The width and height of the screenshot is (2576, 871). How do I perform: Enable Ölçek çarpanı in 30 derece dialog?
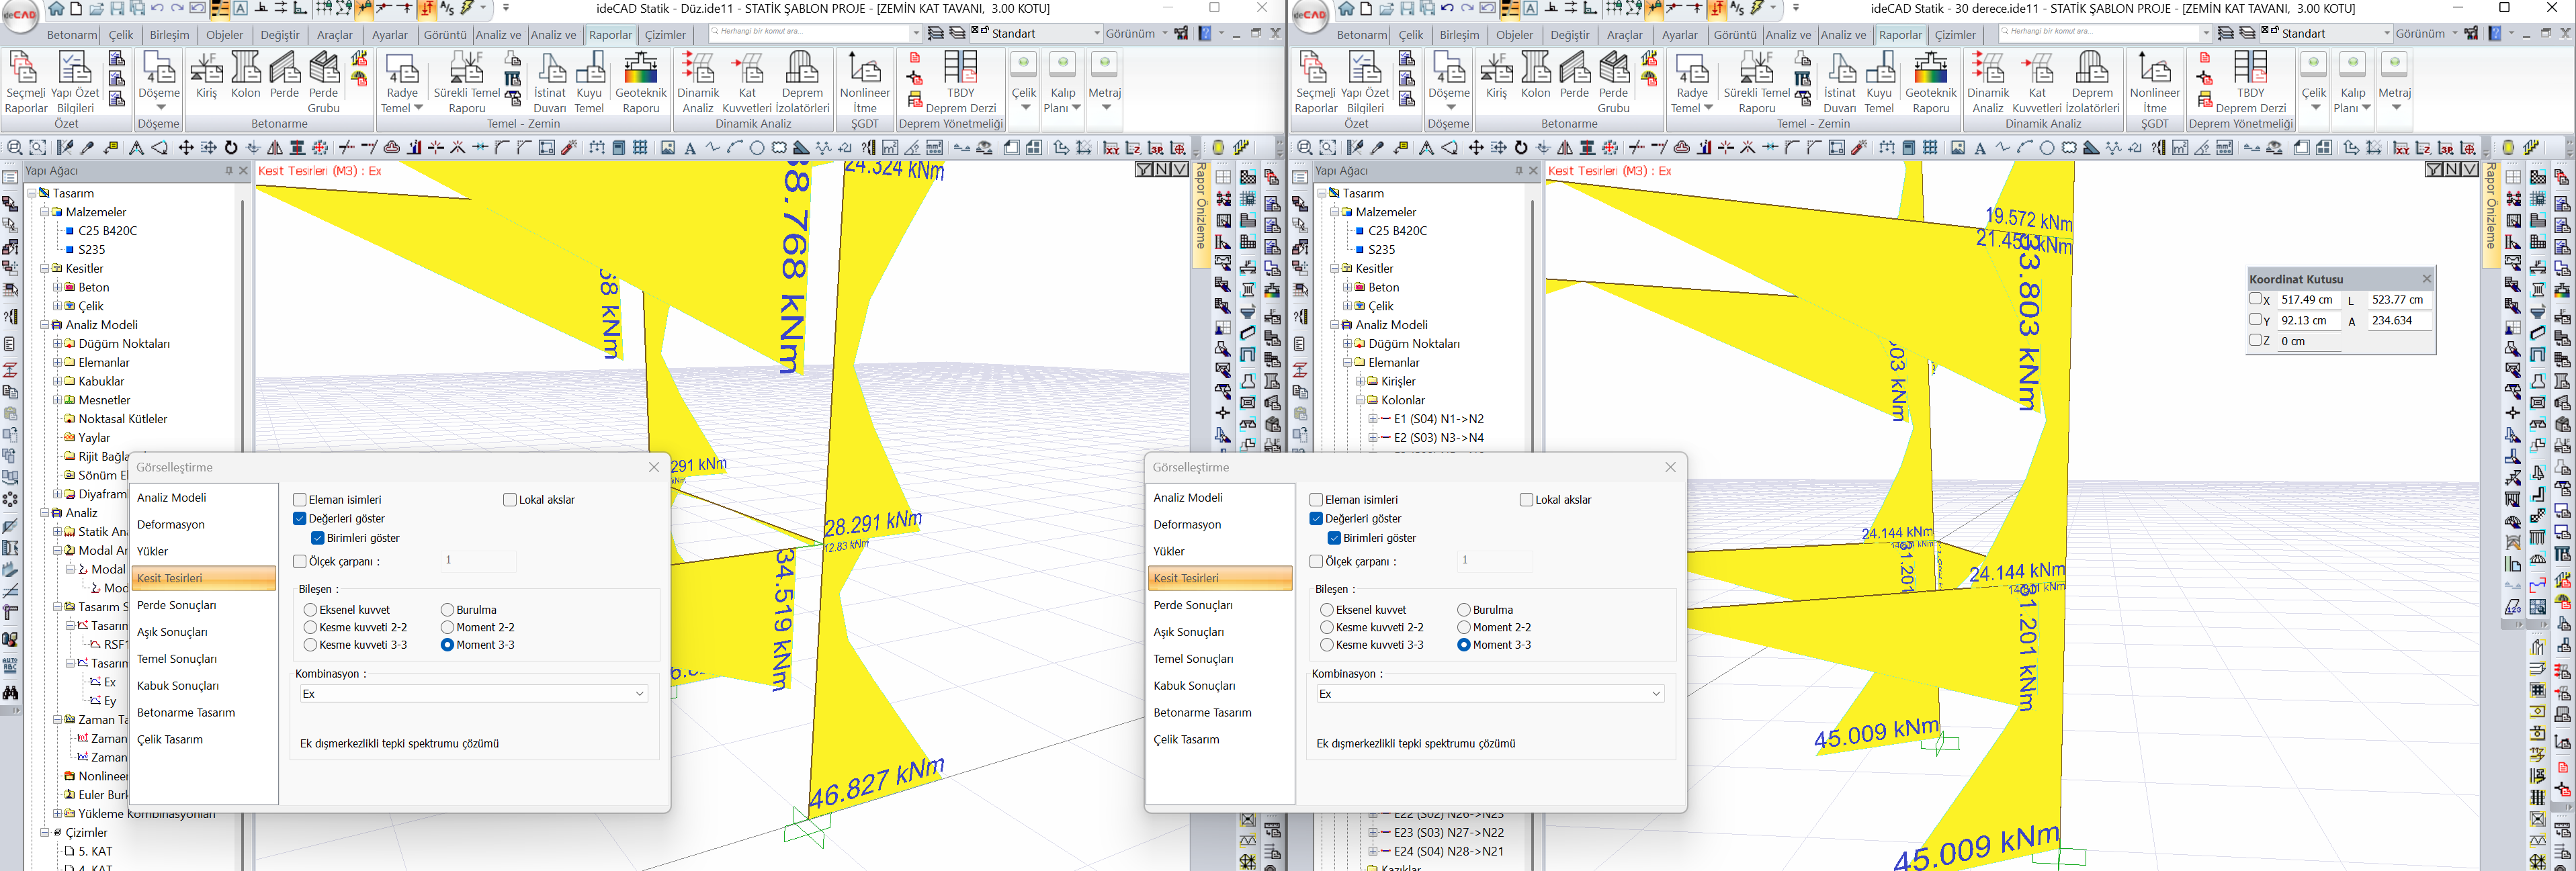tap(1316, 562)
